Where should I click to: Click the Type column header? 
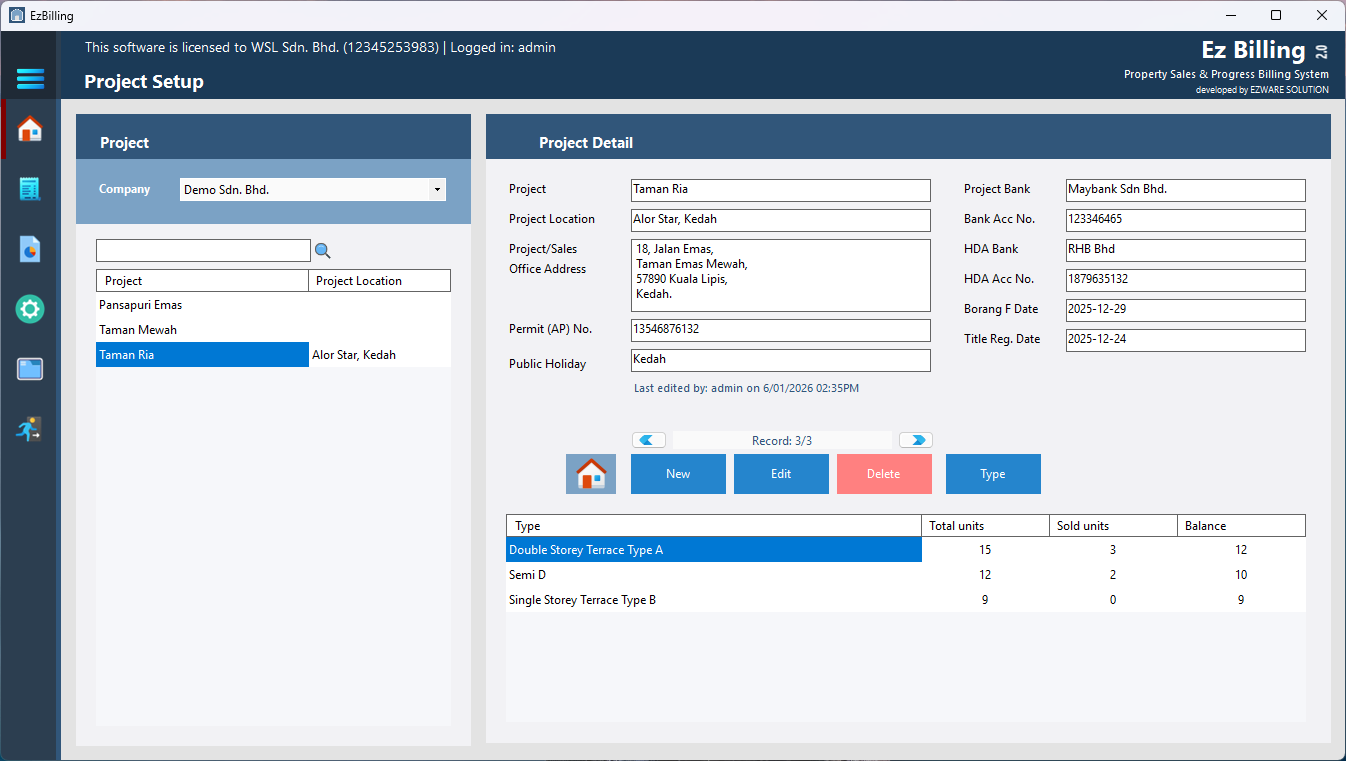714,526
